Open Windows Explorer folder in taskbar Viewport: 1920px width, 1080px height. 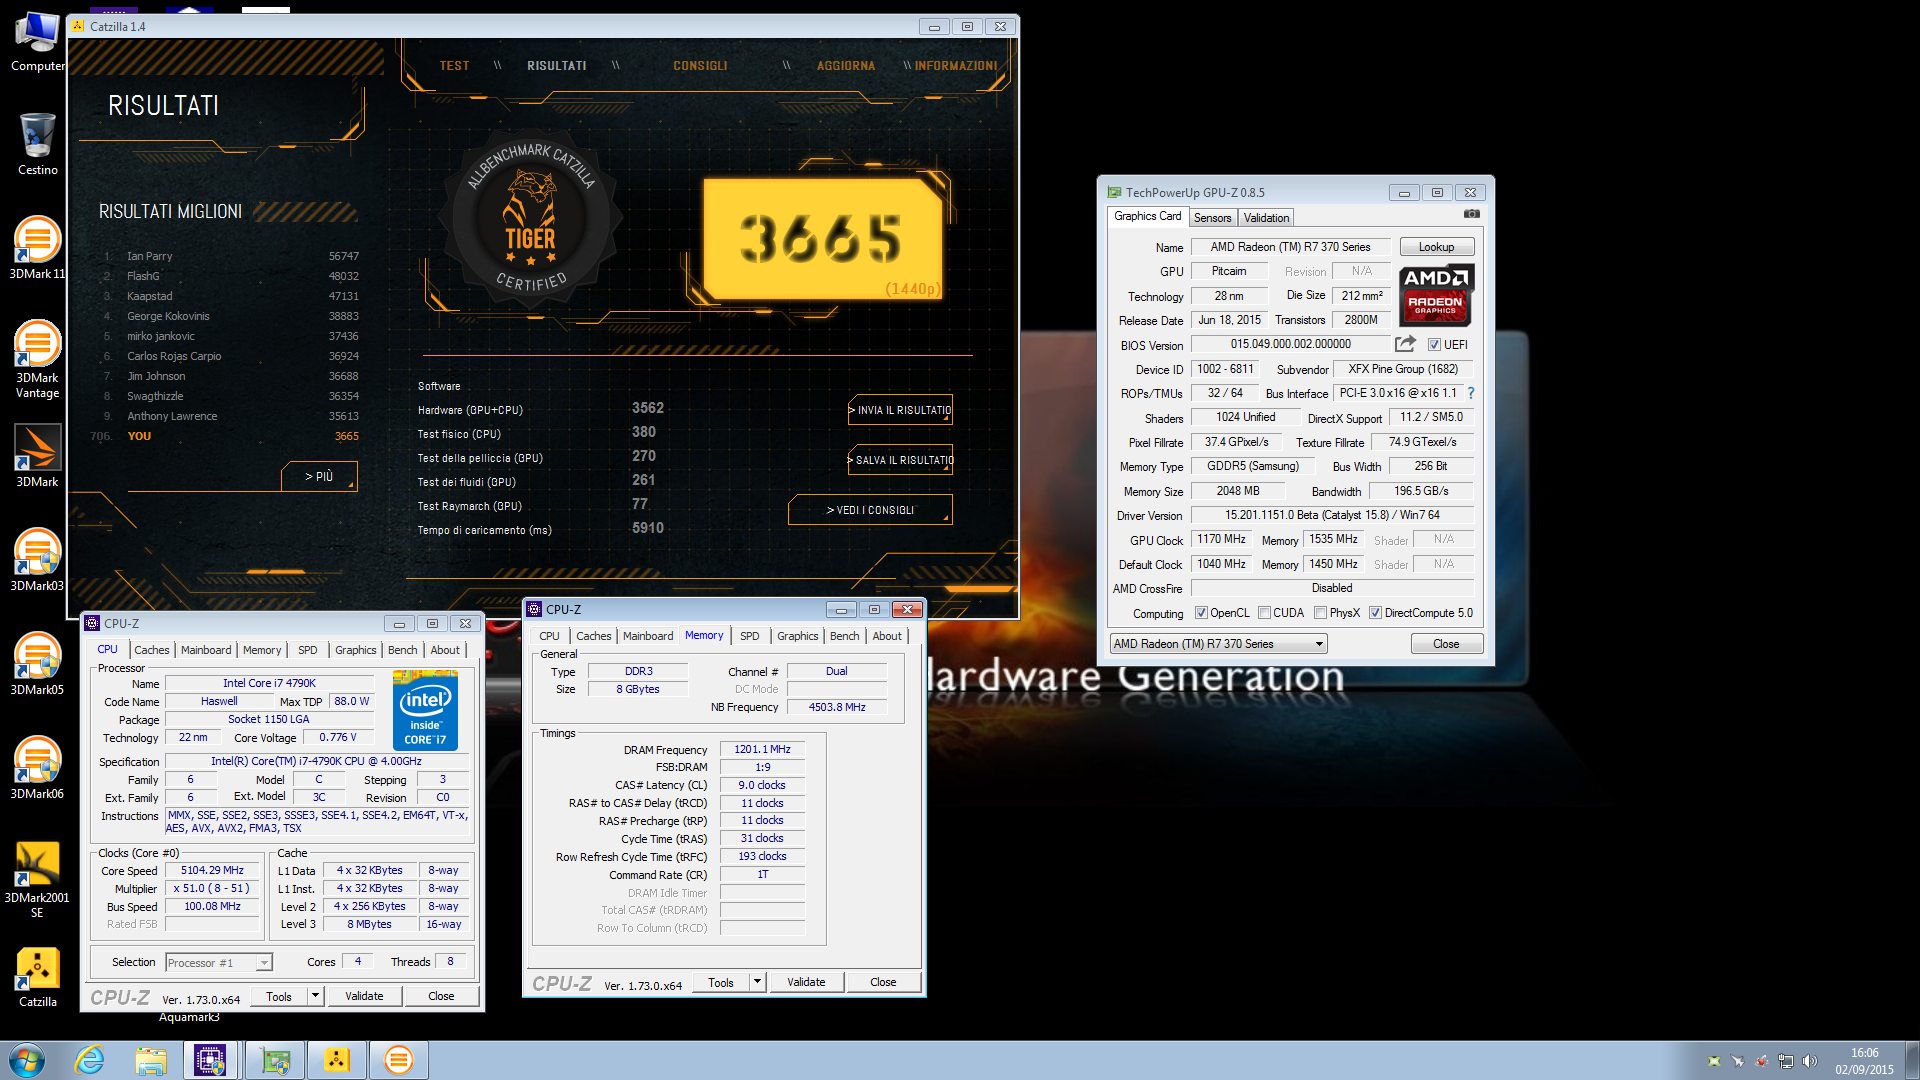[151, 1060]
